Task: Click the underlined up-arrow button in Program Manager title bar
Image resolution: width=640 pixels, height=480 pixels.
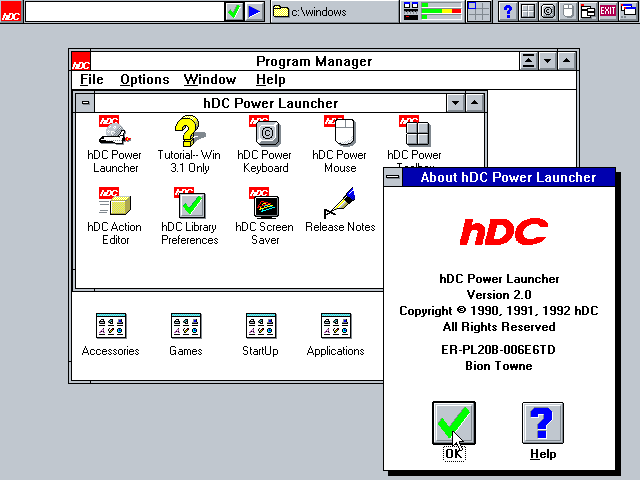Action: point(529,61)
